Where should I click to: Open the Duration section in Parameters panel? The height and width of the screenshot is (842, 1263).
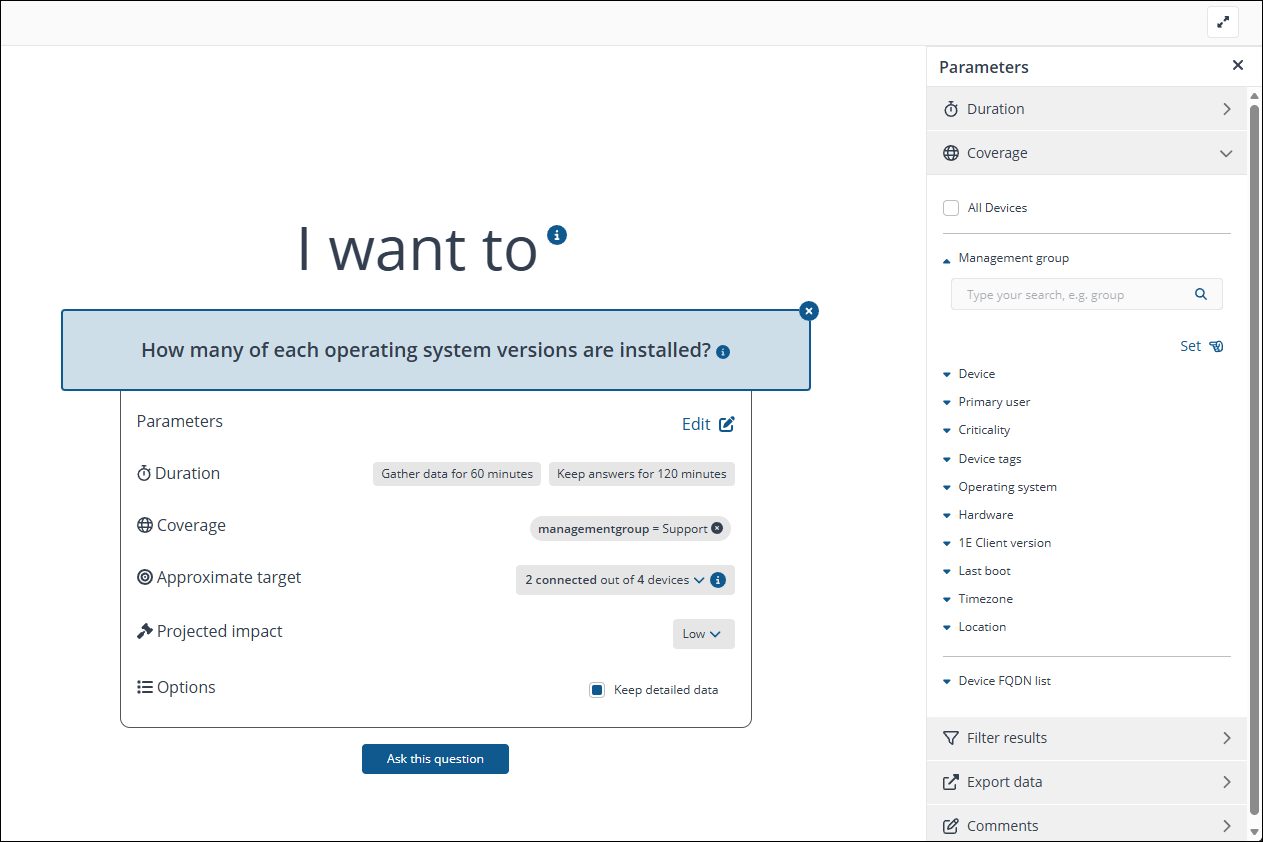pos(1087,109)
